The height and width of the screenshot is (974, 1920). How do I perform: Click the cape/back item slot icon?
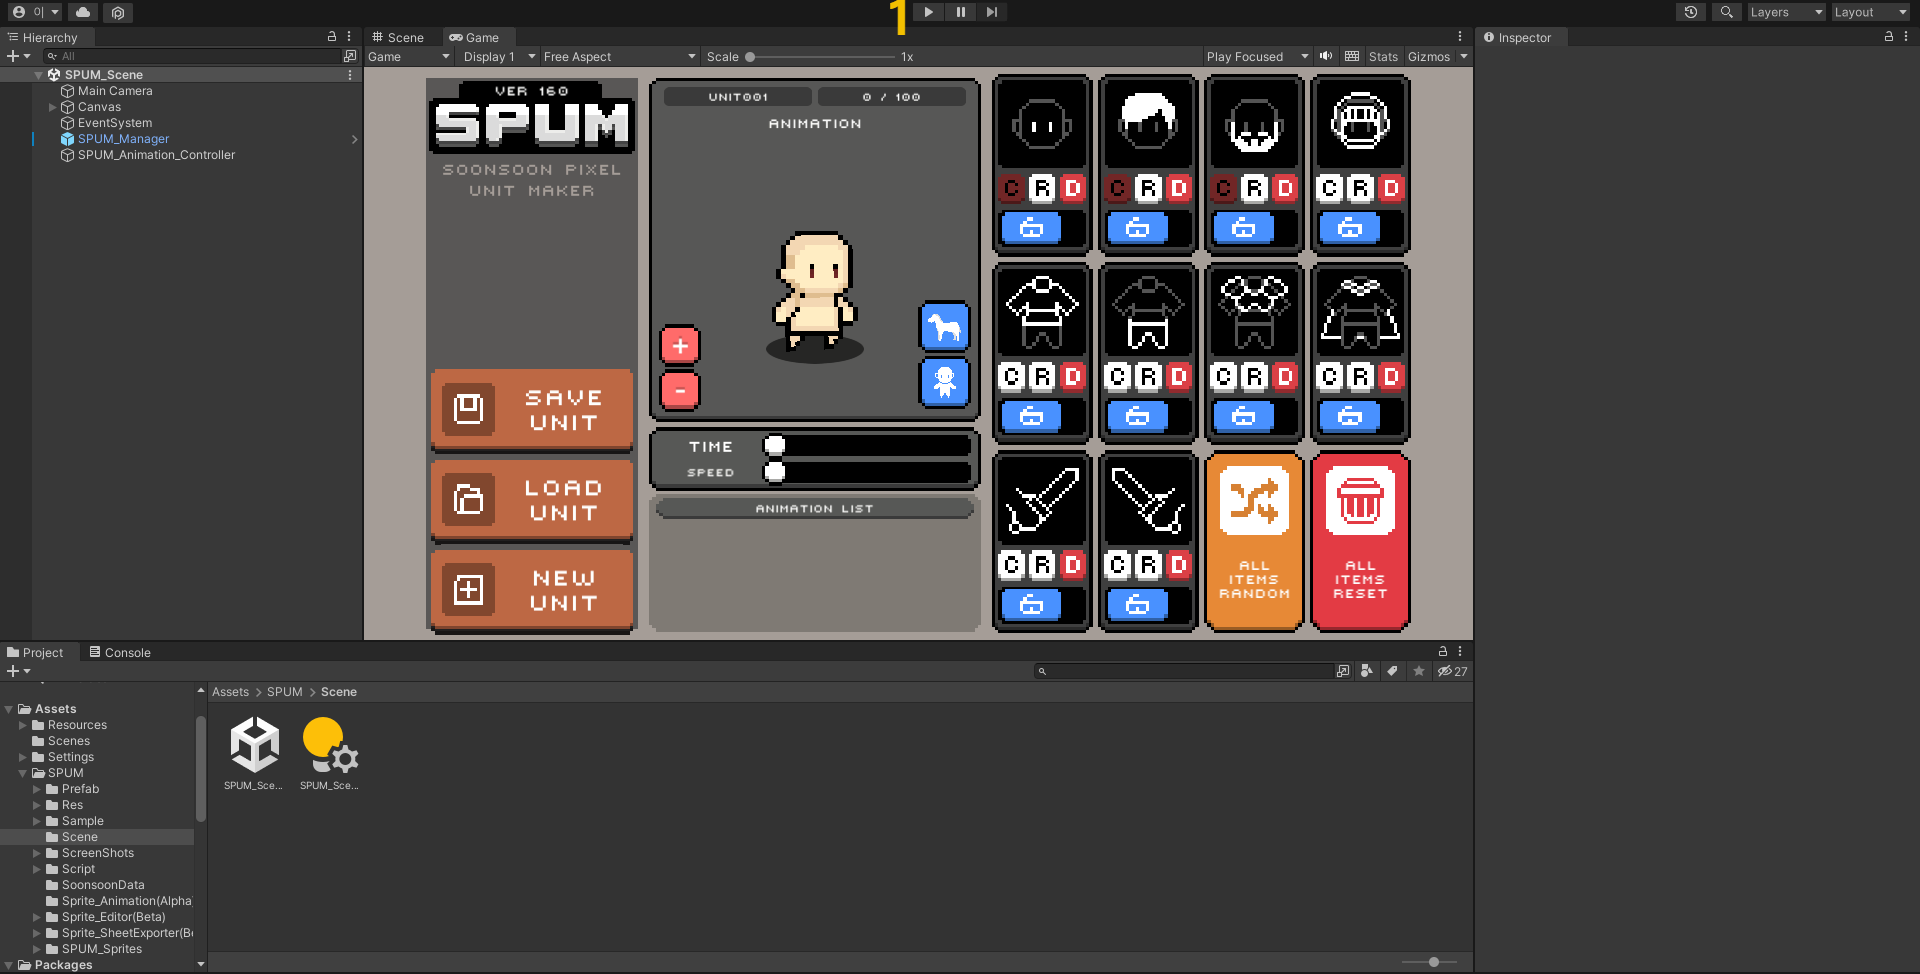(x=1360, y=312)
